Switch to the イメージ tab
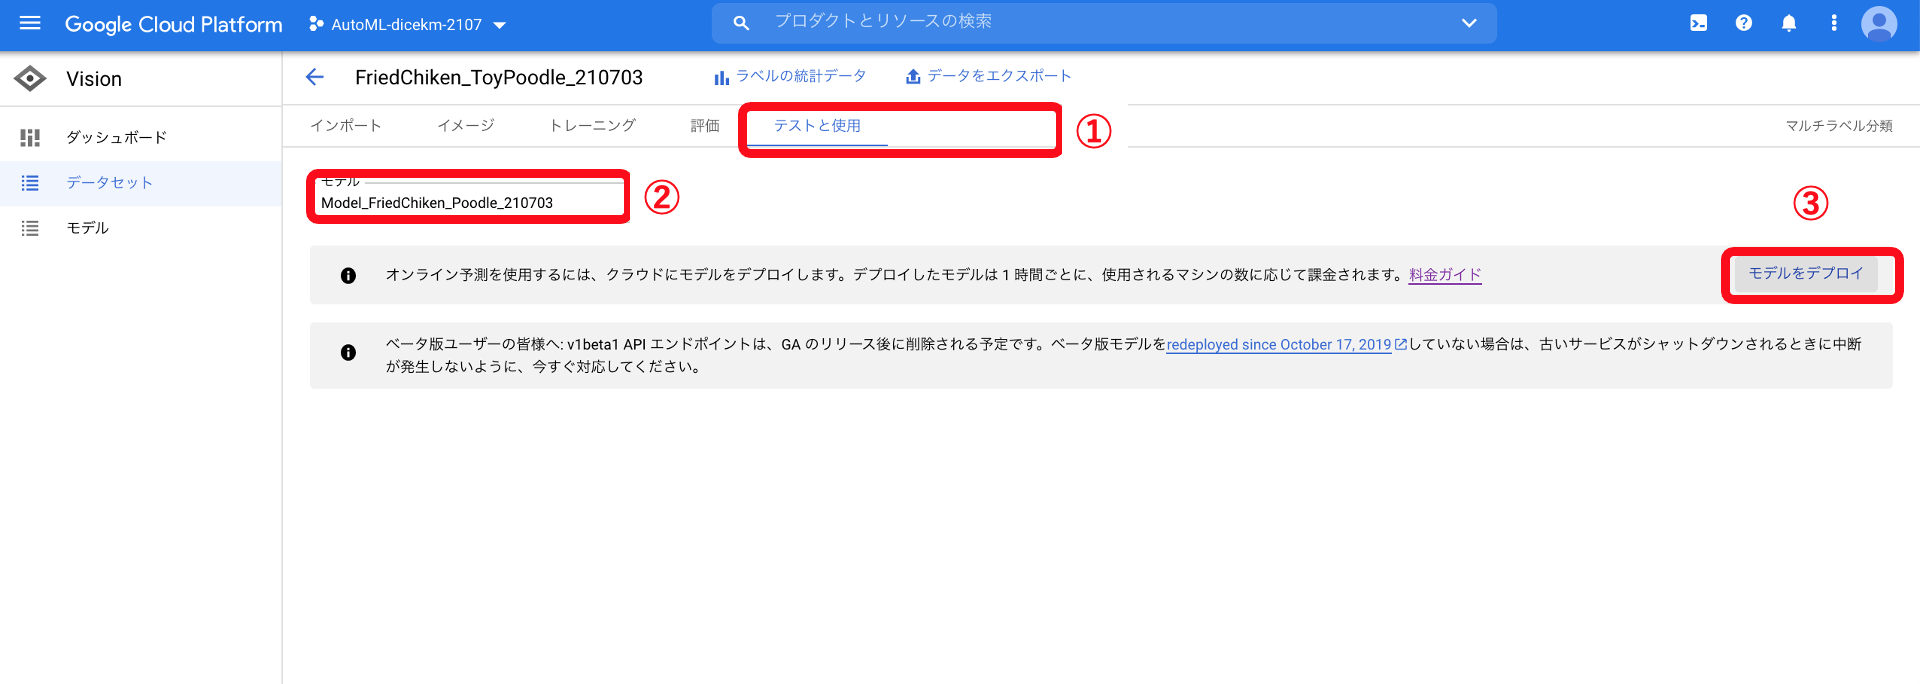The image size is (1920, 684). point(466,126)
